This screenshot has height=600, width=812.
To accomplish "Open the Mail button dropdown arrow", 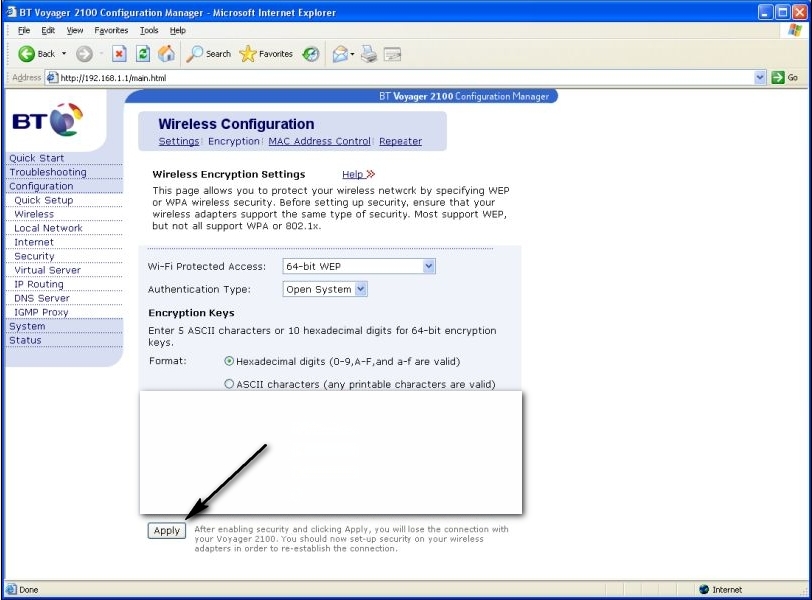I will coord(352,54).
